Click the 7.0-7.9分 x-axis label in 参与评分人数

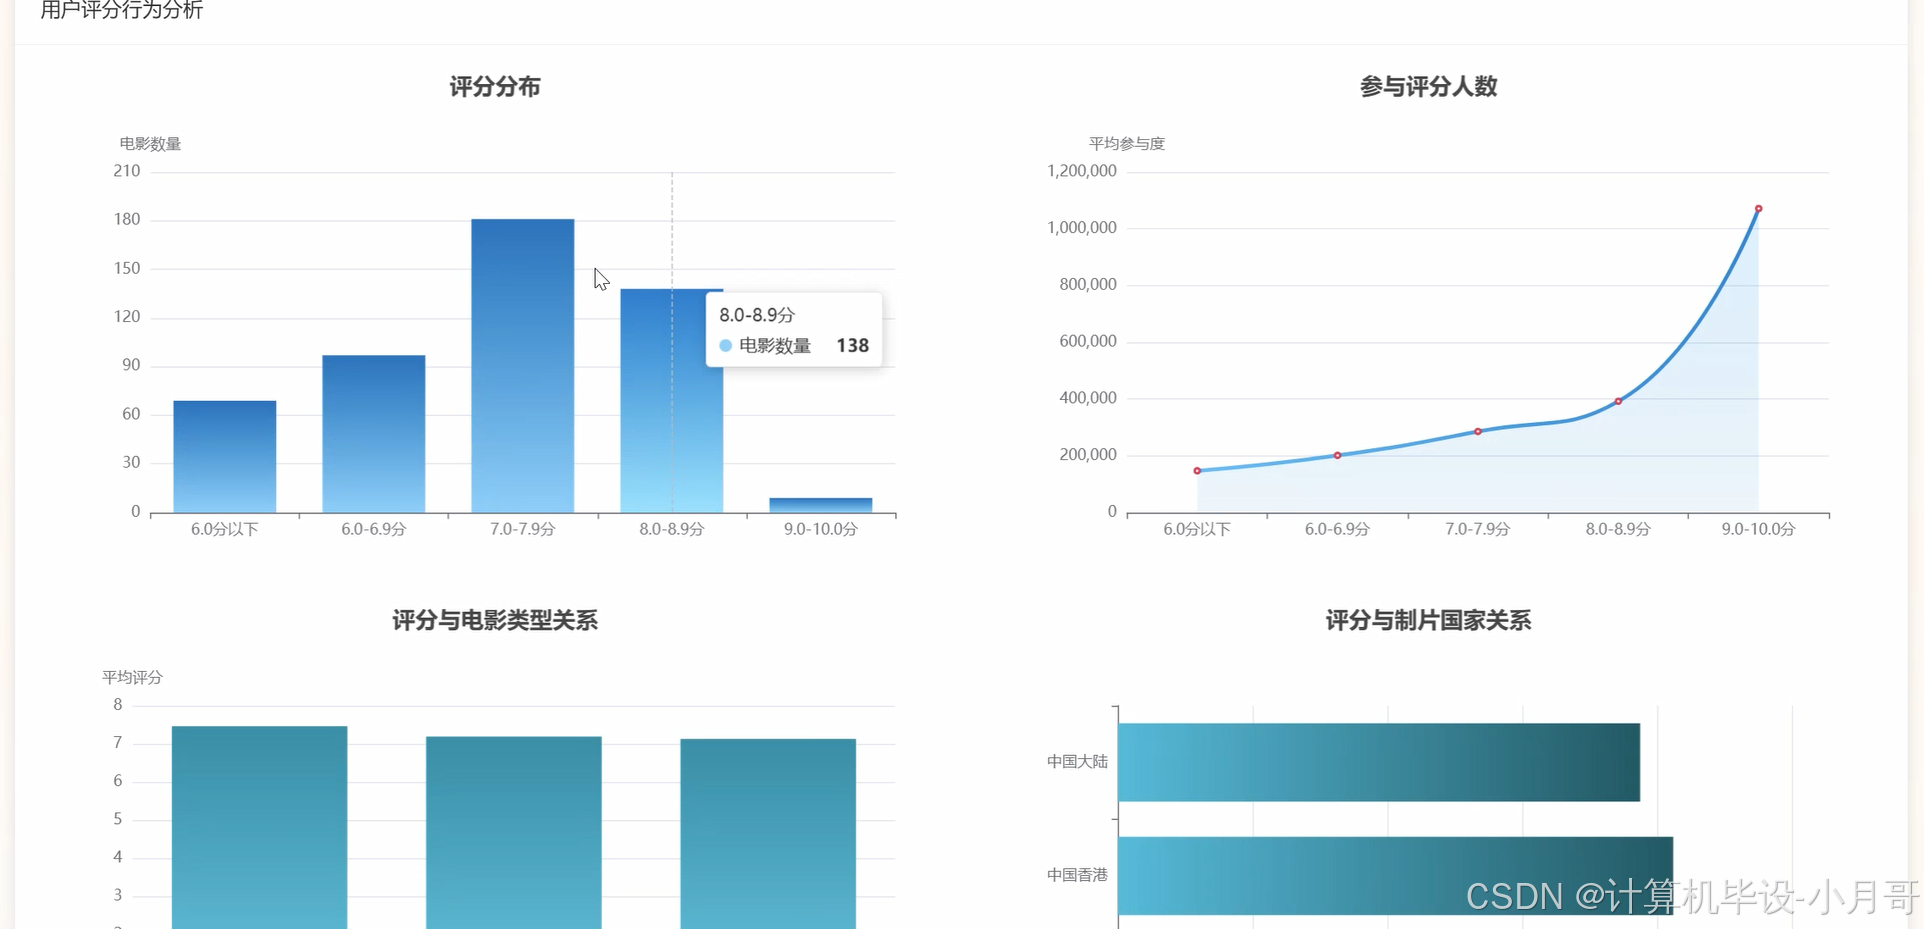[x=1478, y=529]
